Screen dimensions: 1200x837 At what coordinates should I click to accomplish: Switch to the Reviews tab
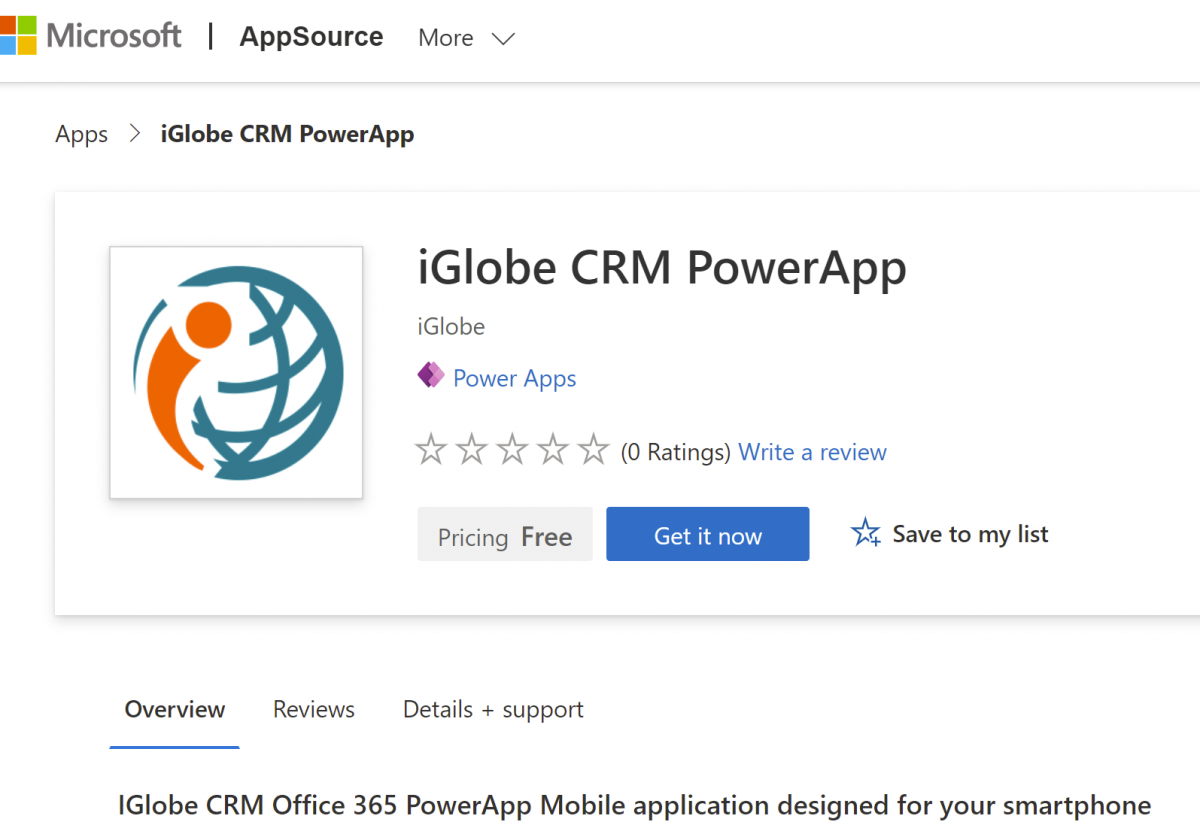314,709
